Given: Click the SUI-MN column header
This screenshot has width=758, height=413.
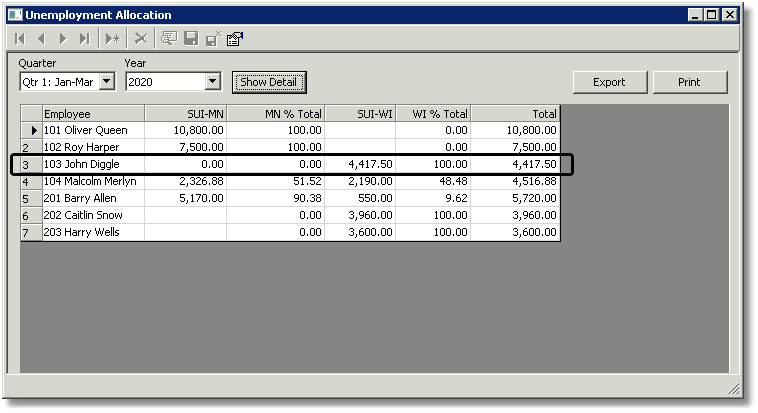Looking at the screenshot, I should (186, 114).
